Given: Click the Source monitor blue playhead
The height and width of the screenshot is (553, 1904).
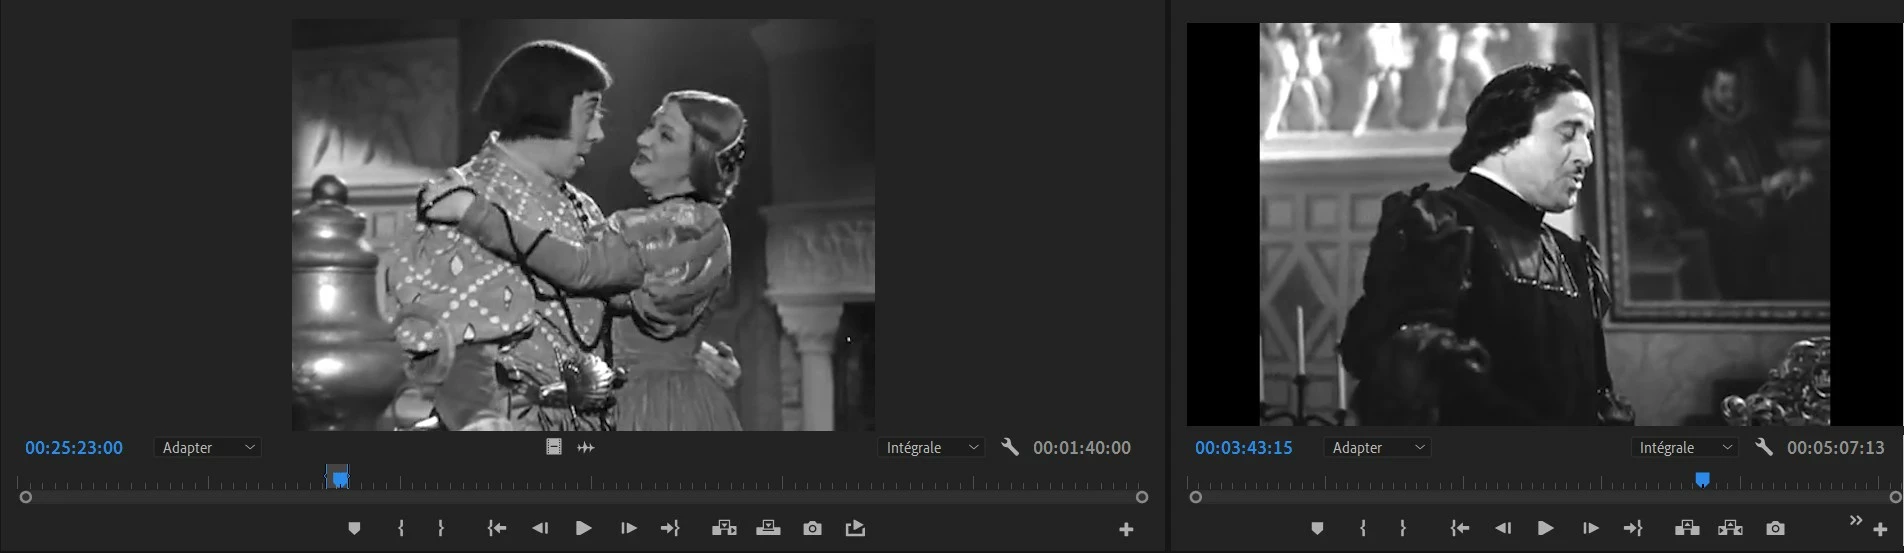Looking at the screenshot, I should point(339,478).
